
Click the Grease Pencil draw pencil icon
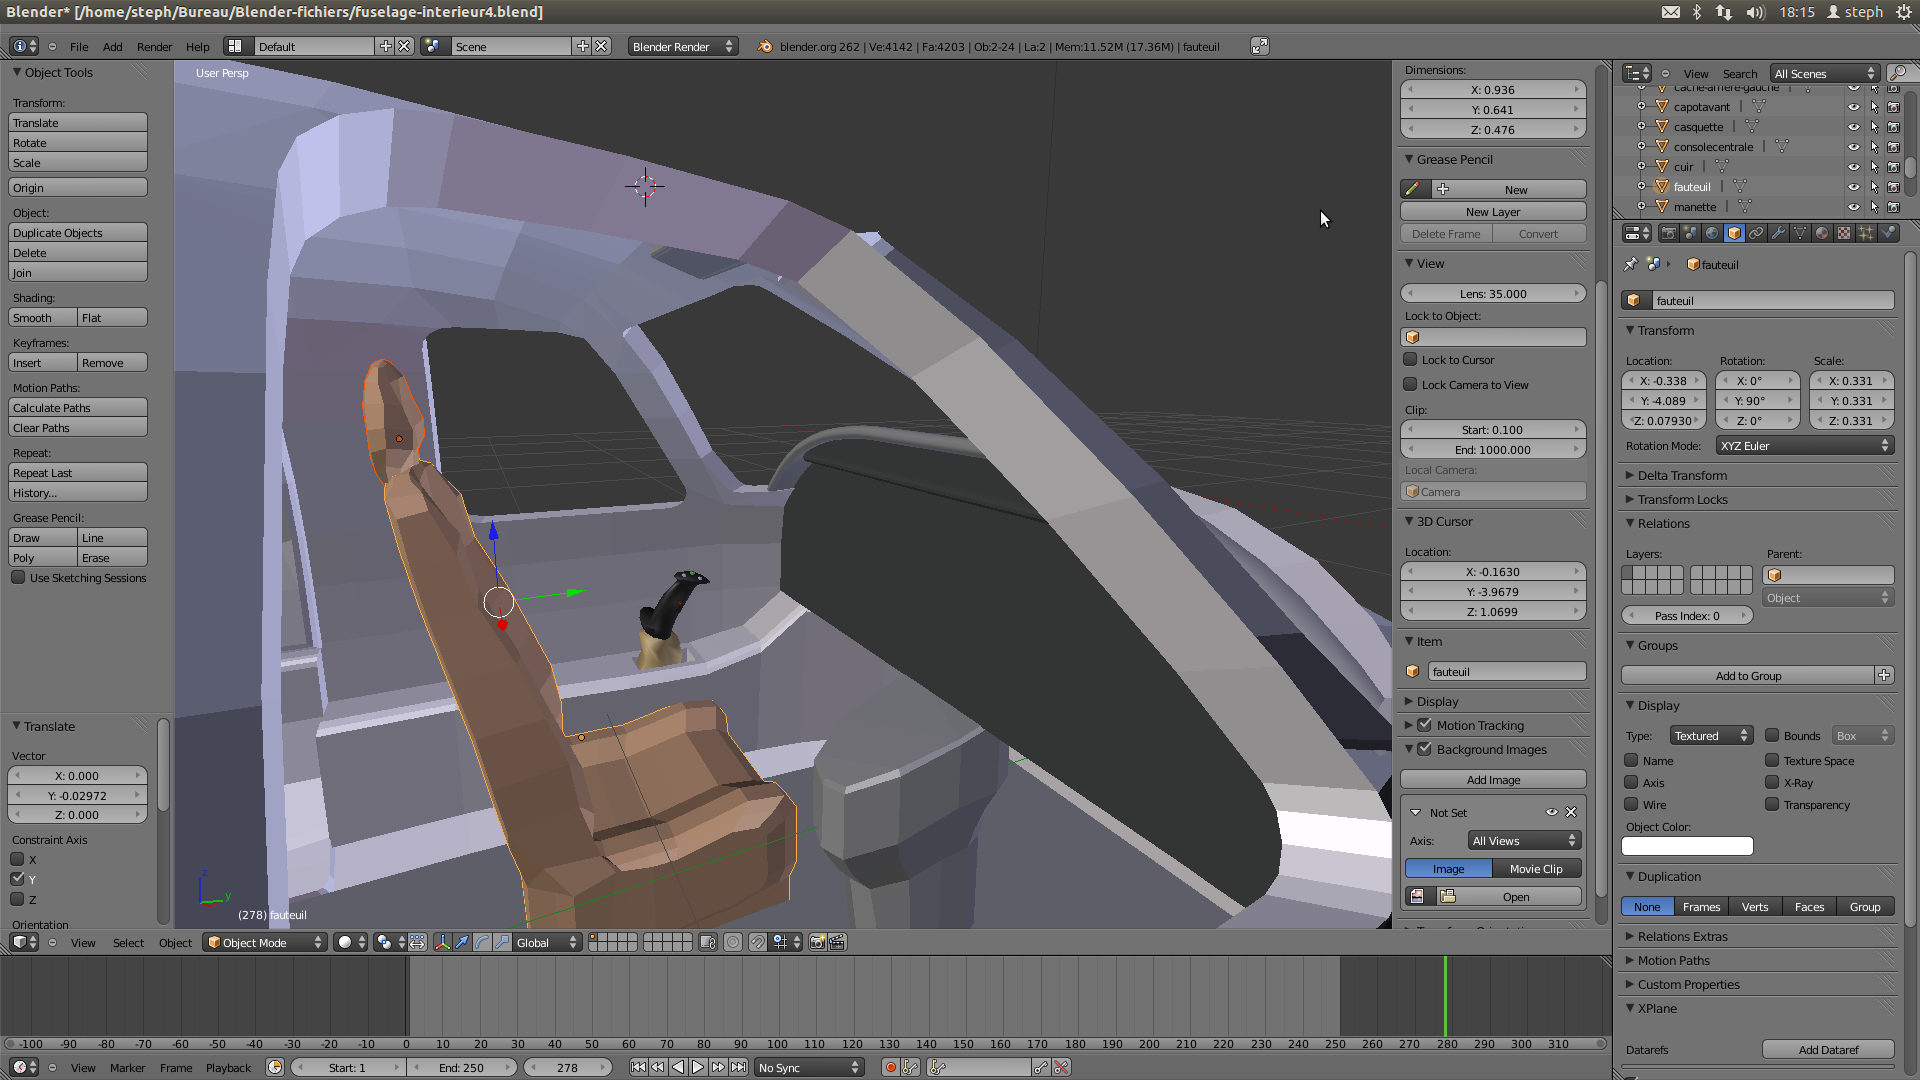pos(1412,189)
